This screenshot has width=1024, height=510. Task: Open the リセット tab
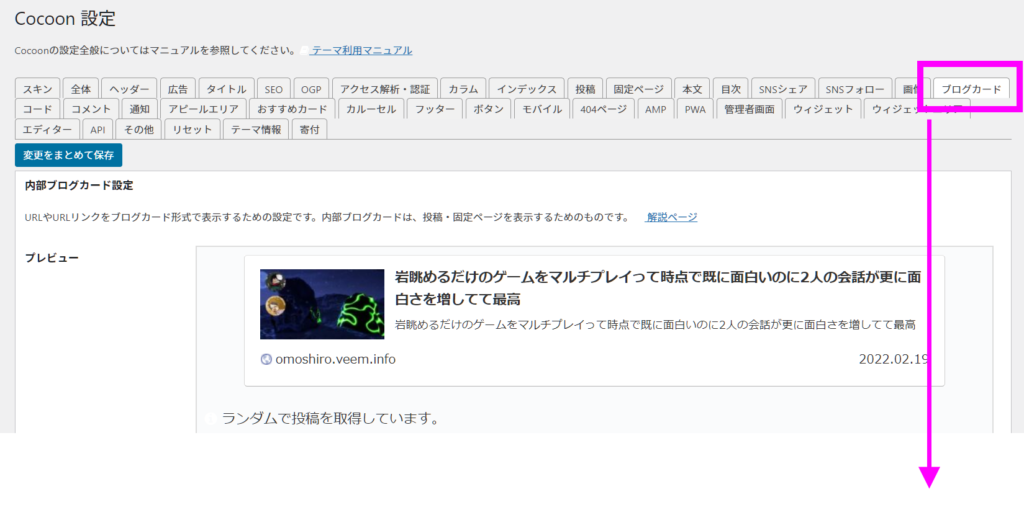191,129
